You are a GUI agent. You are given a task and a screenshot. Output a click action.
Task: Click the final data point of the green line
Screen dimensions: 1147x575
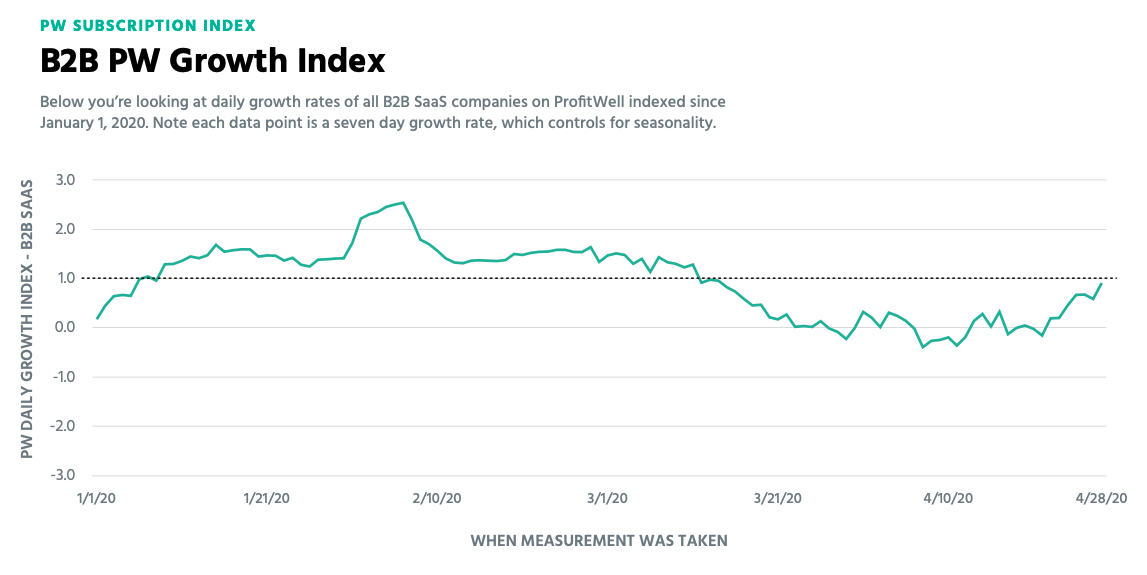click(x=1101, y=284)
